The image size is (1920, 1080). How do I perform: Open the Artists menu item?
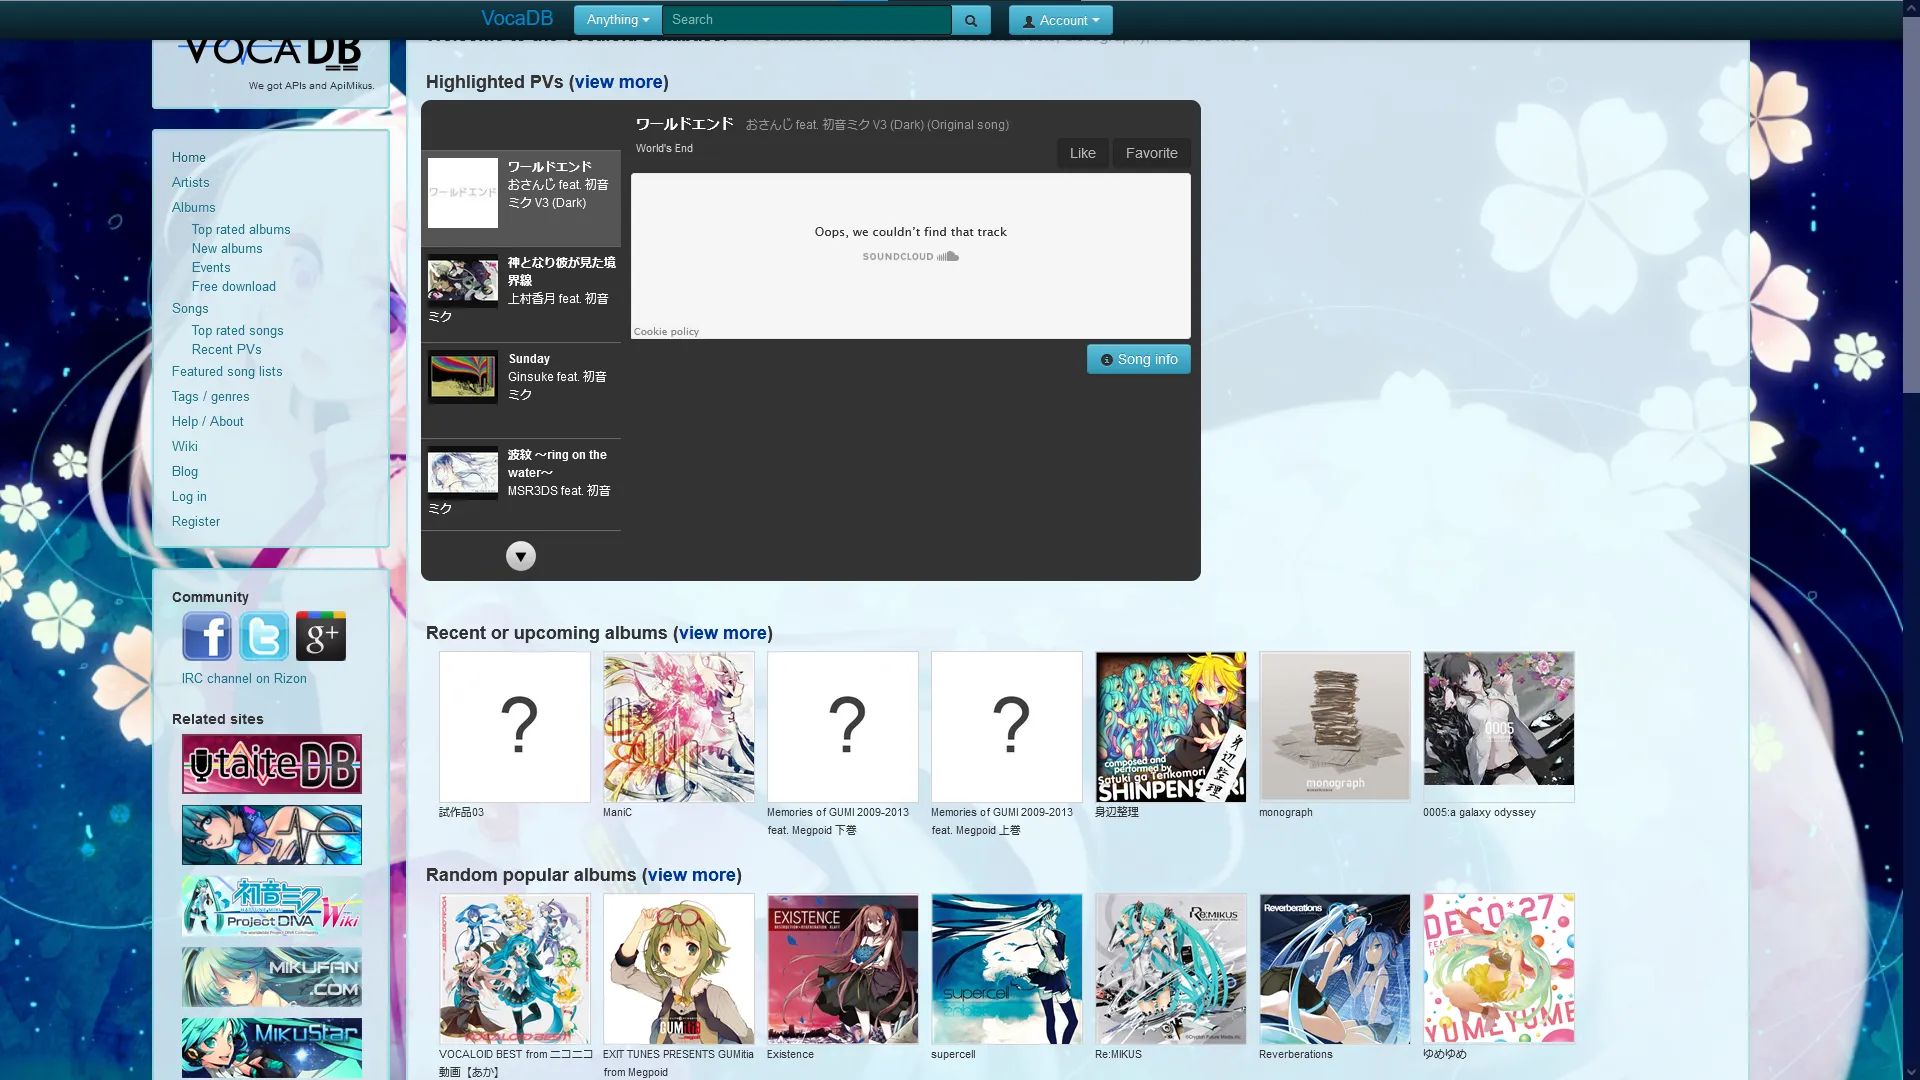tap(190, 182)
